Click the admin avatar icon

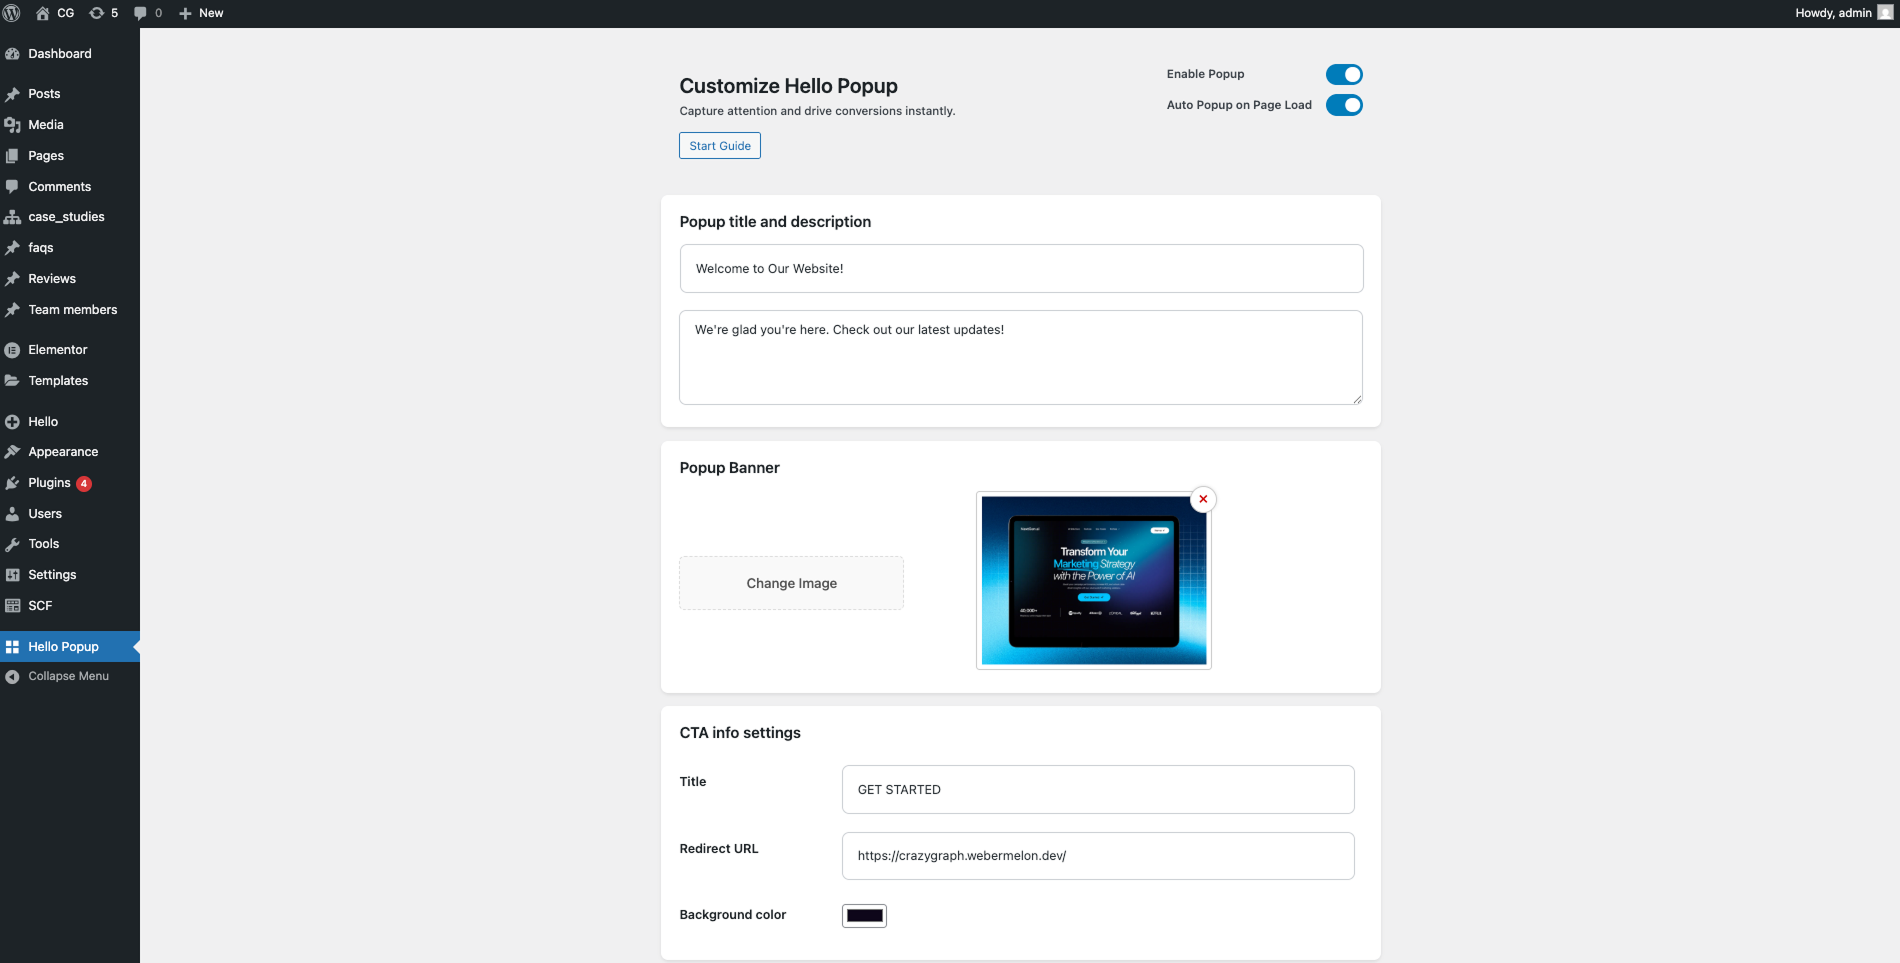pos(1885,13)
